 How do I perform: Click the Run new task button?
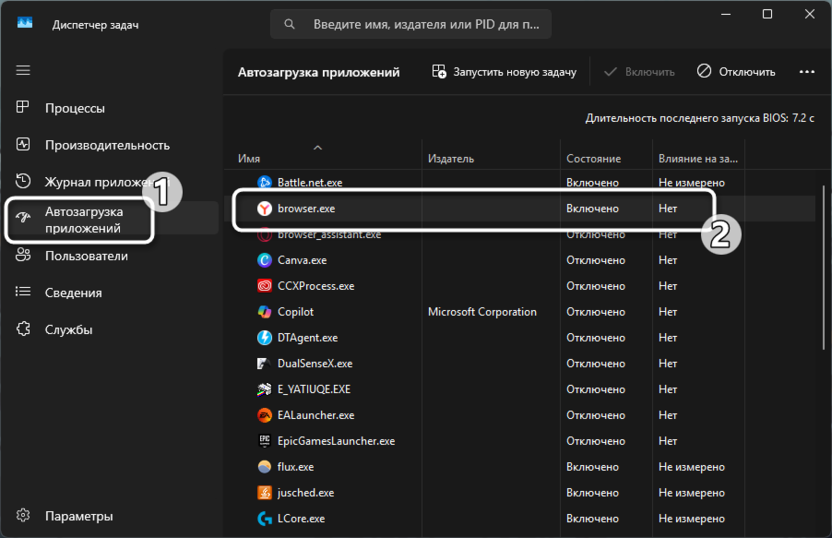pyautogui.click(x=505, y=72)
